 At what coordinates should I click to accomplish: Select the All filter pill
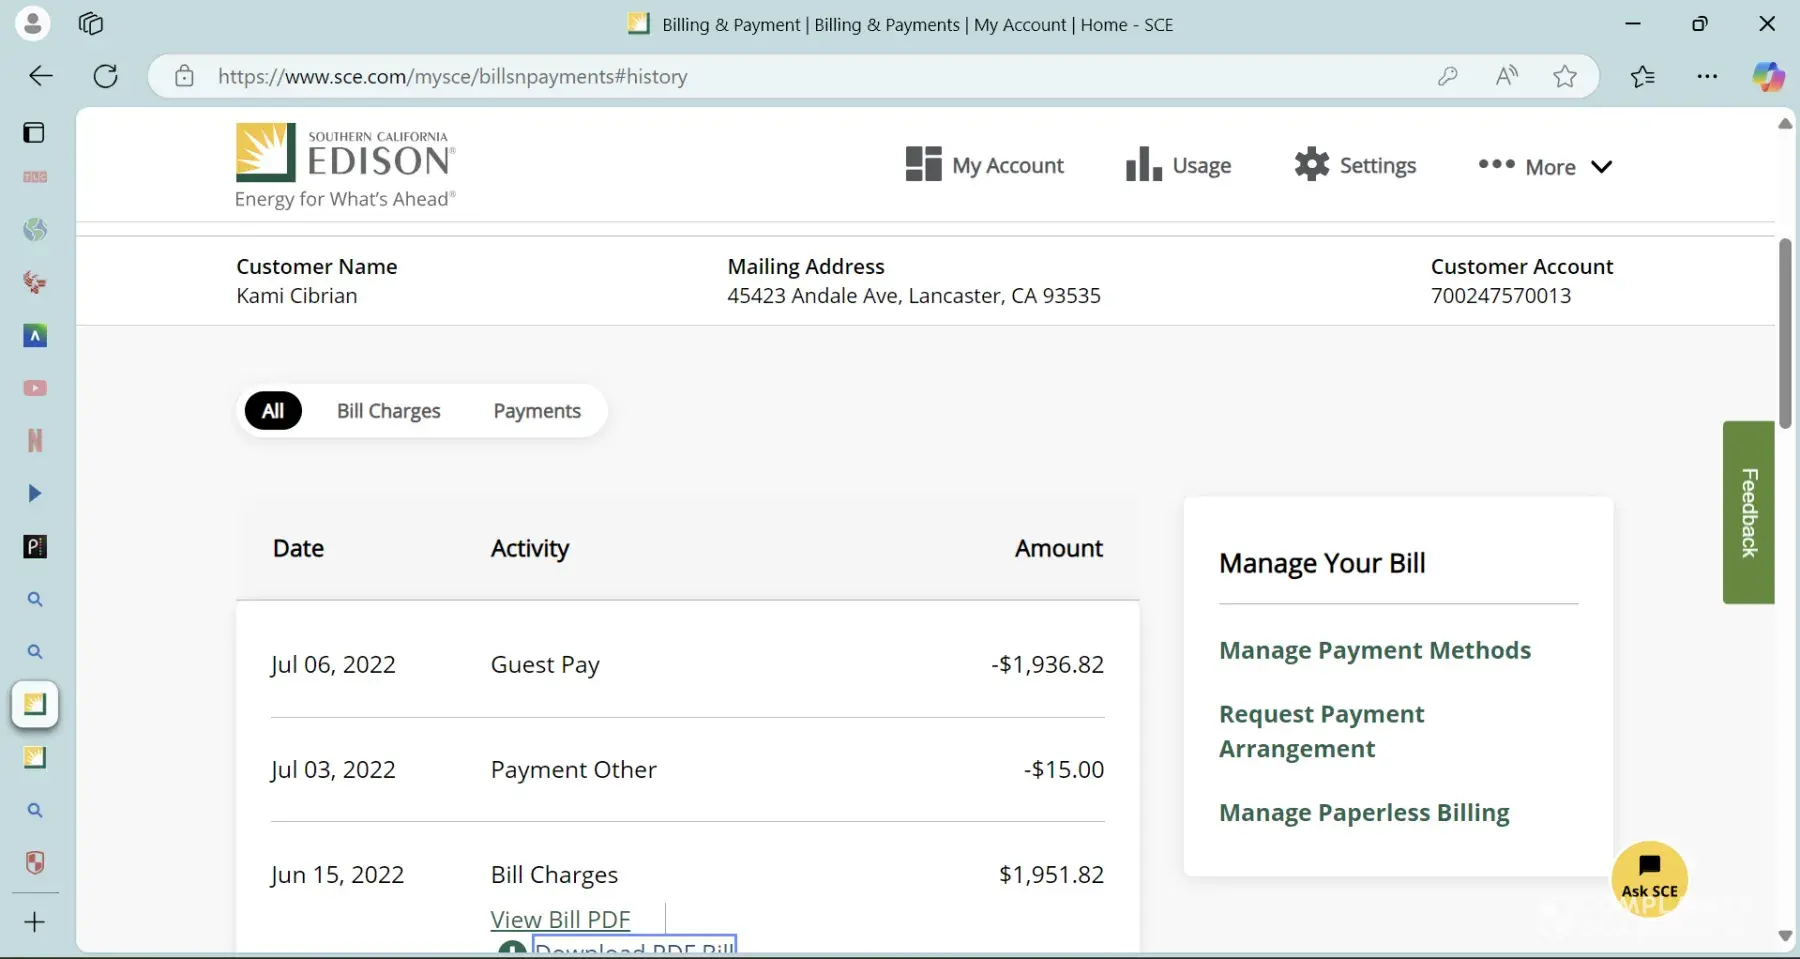[x=273, y=411]
